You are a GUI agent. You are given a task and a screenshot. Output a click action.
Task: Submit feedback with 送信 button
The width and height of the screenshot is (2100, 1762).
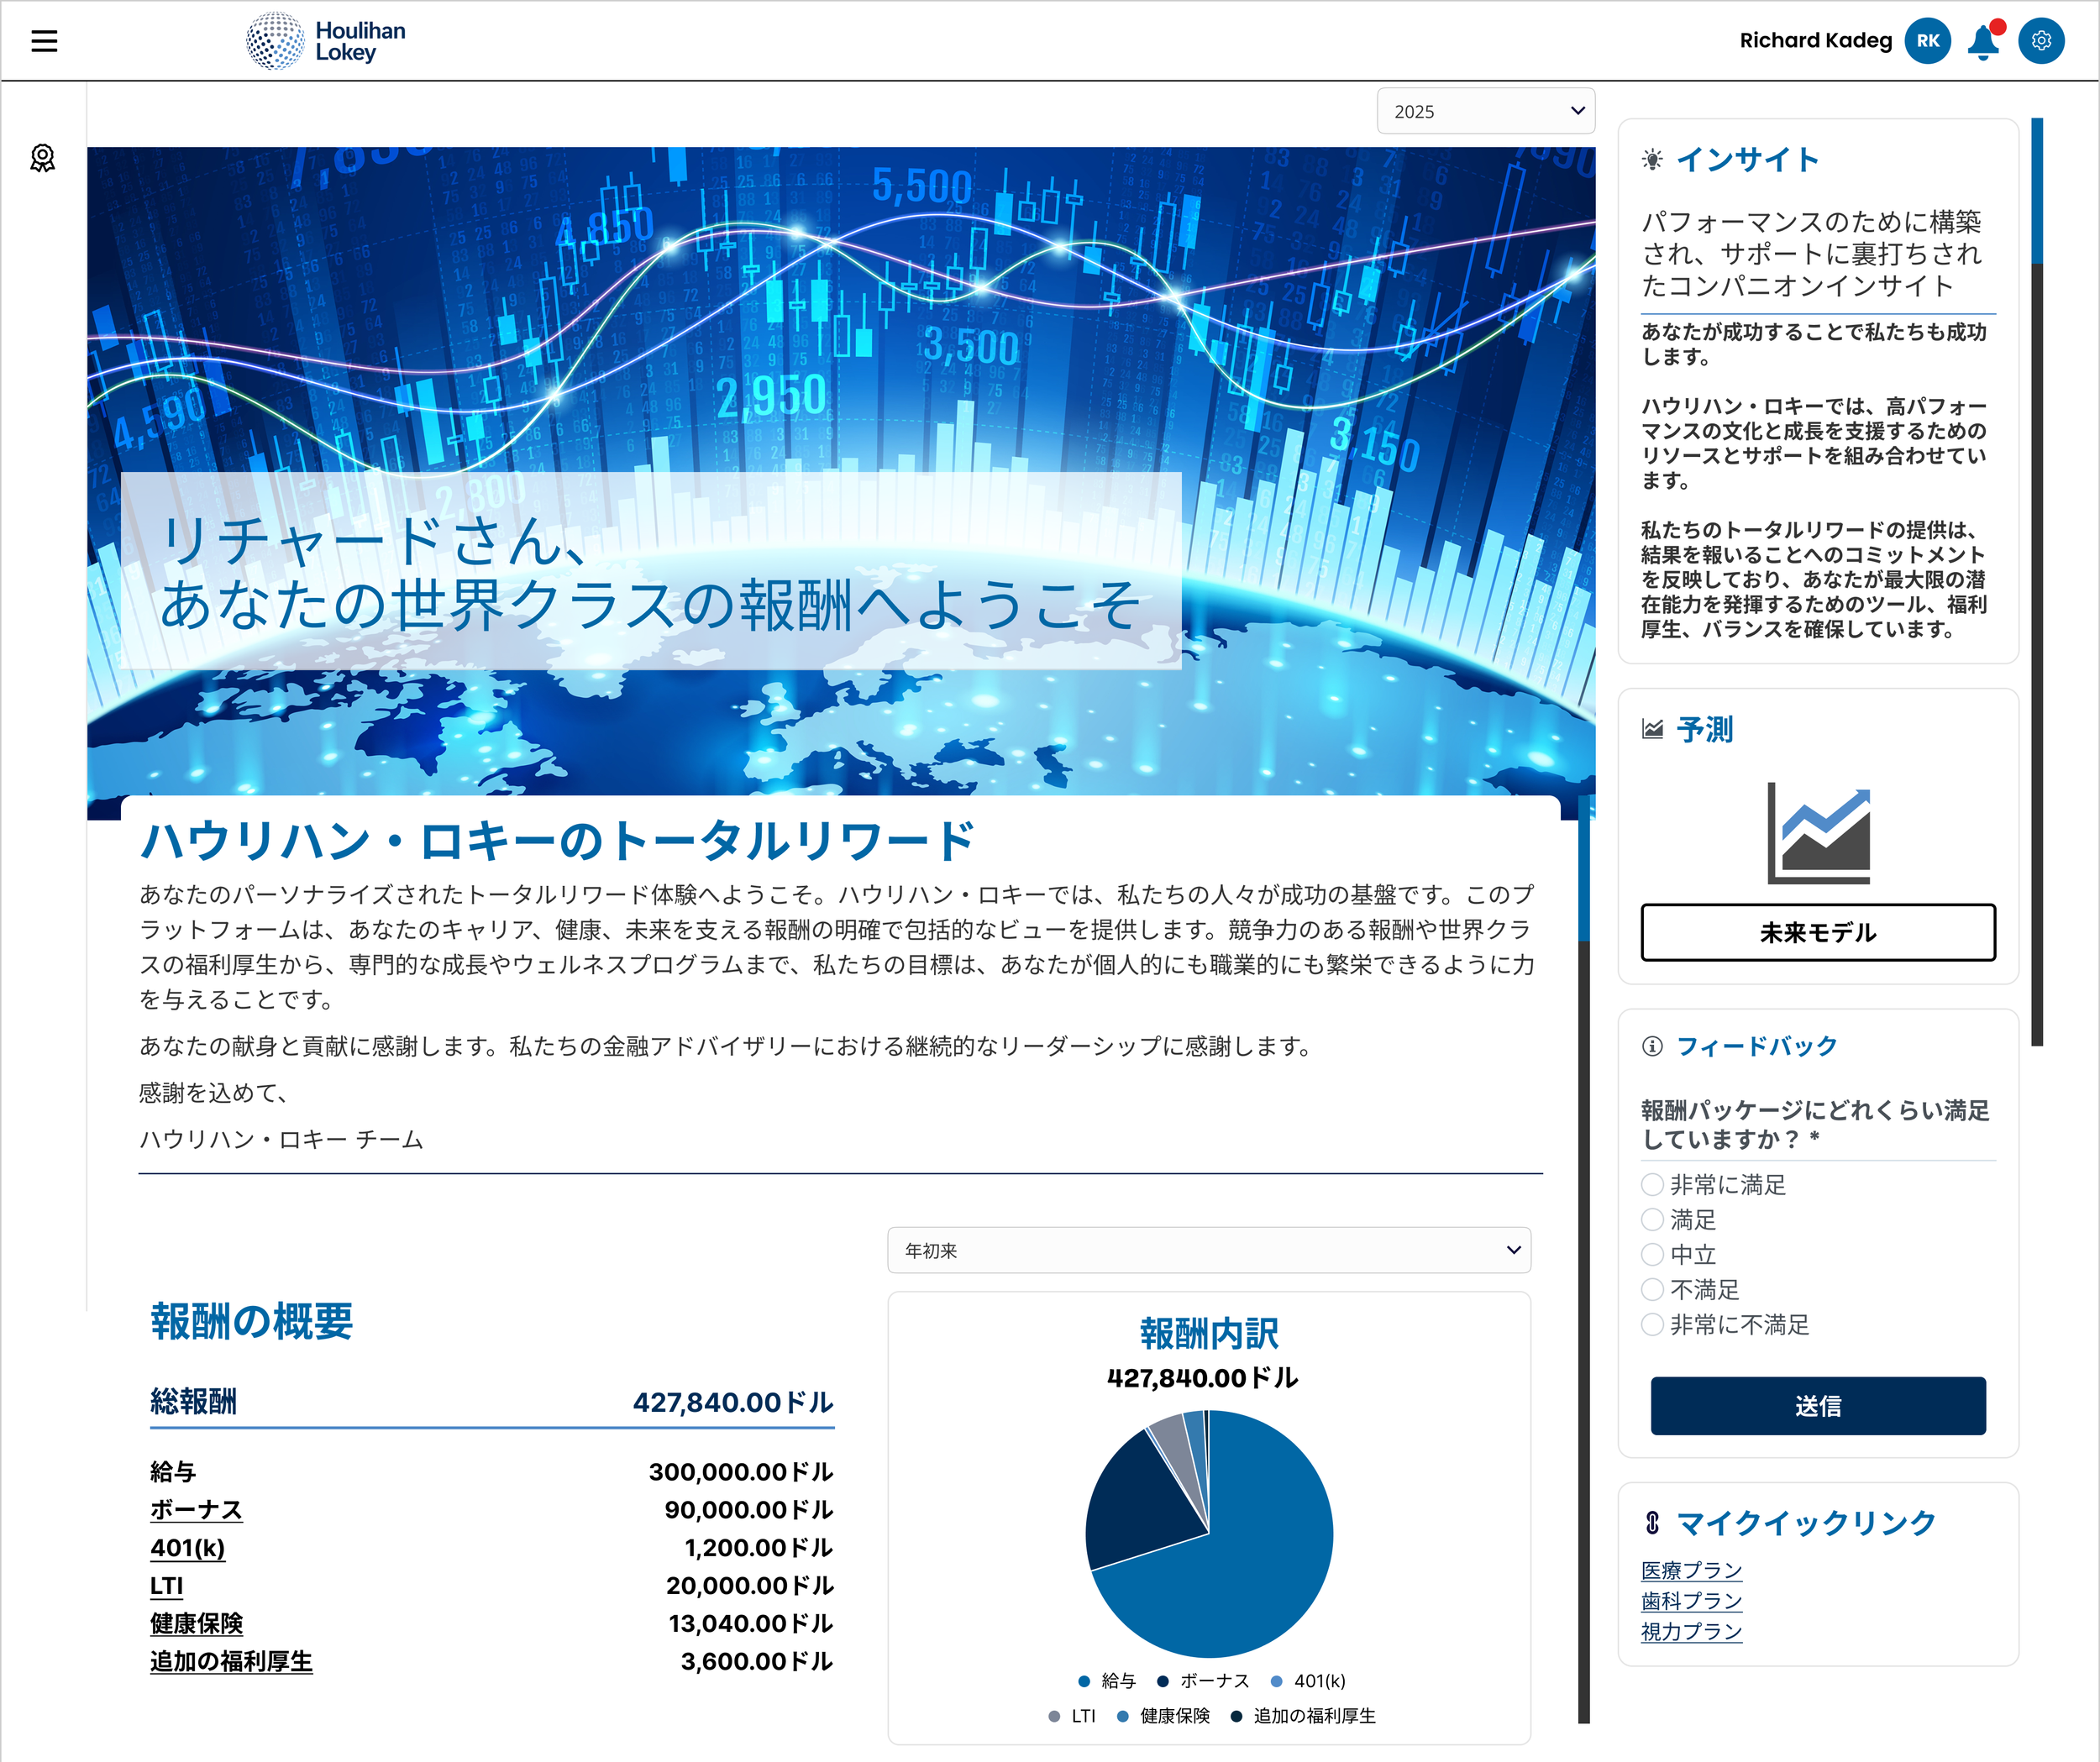pos(1817,1406)
